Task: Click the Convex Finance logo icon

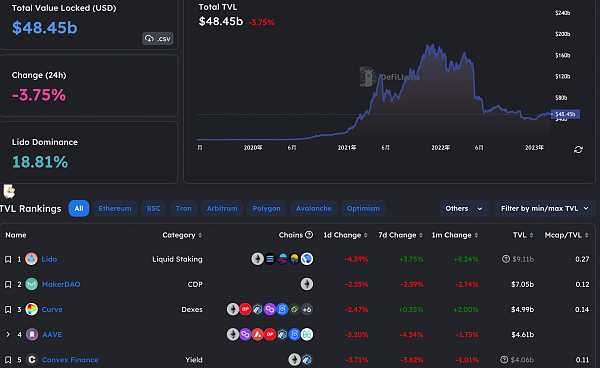Action: point(32,360)
